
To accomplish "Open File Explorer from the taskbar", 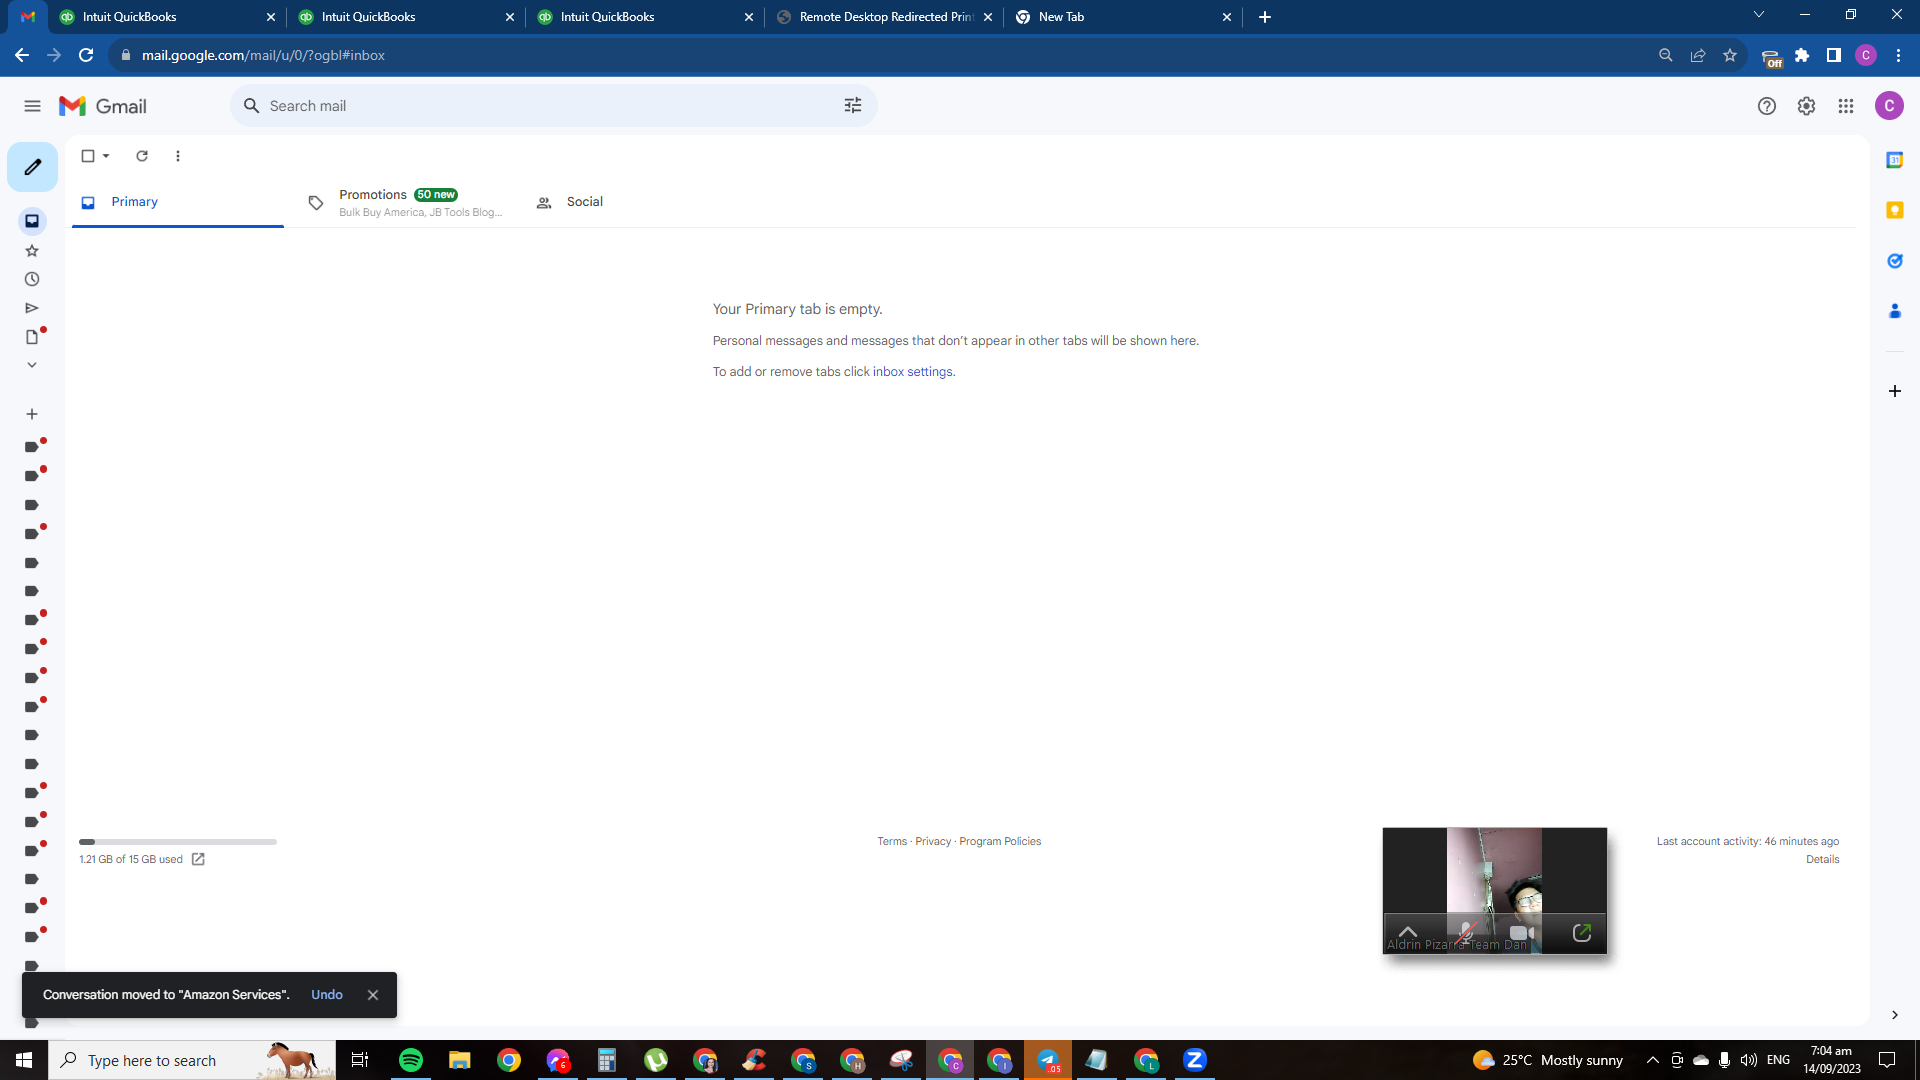I will [460, 1060].
